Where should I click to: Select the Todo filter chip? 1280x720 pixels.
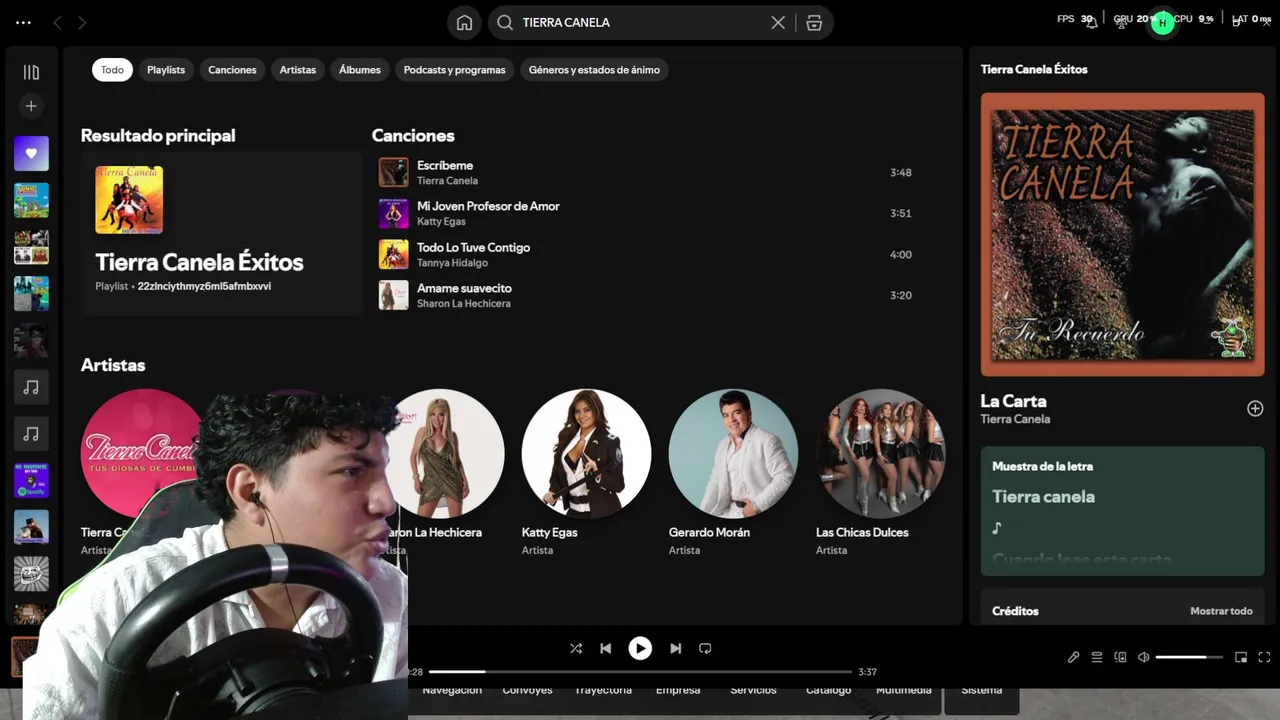[x=112, y=70]
